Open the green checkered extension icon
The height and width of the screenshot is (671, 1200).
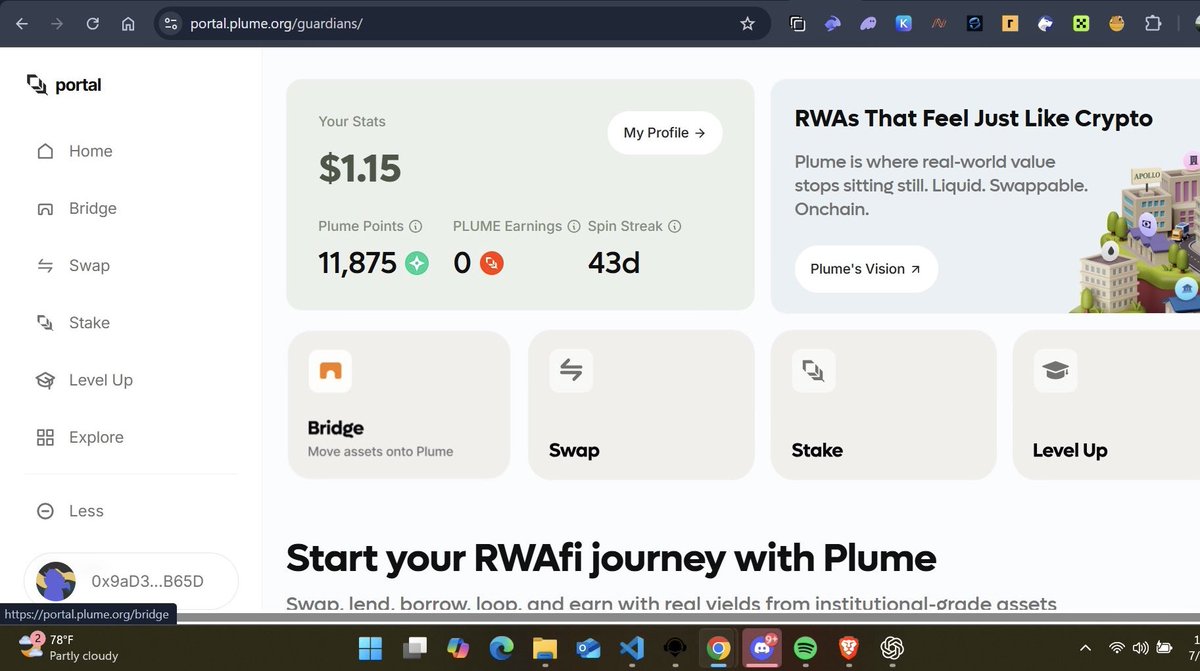point(1081,24)
